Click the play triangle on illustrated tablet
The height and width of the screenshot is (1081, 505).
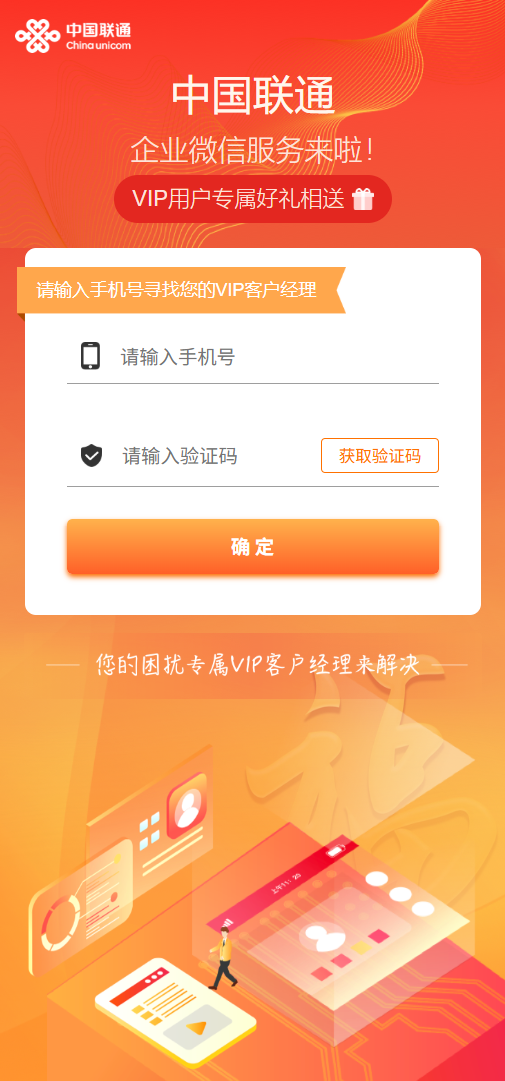(x=196, y=1027)
